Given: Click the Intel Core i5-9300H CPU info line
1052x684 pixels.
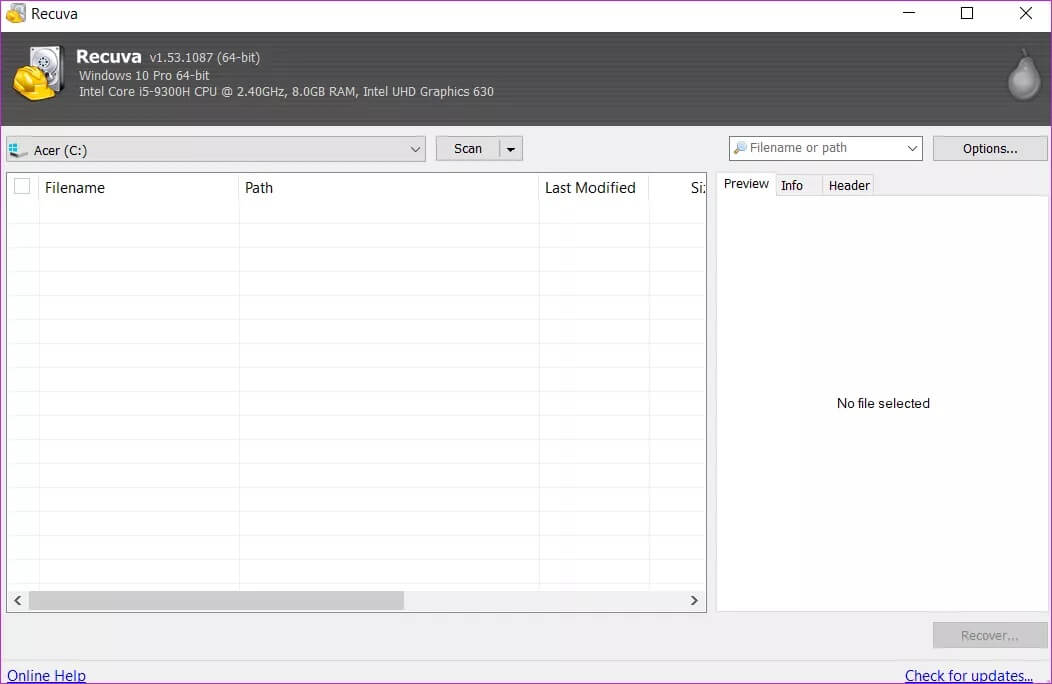Looking at the screenshot, I should [x=286, y=92].
